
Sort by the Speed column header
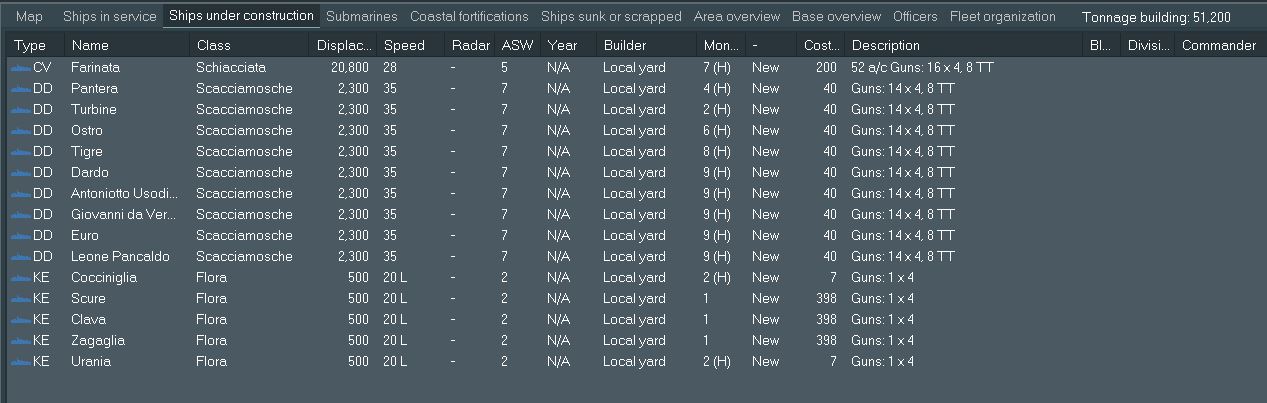point(410,45)
